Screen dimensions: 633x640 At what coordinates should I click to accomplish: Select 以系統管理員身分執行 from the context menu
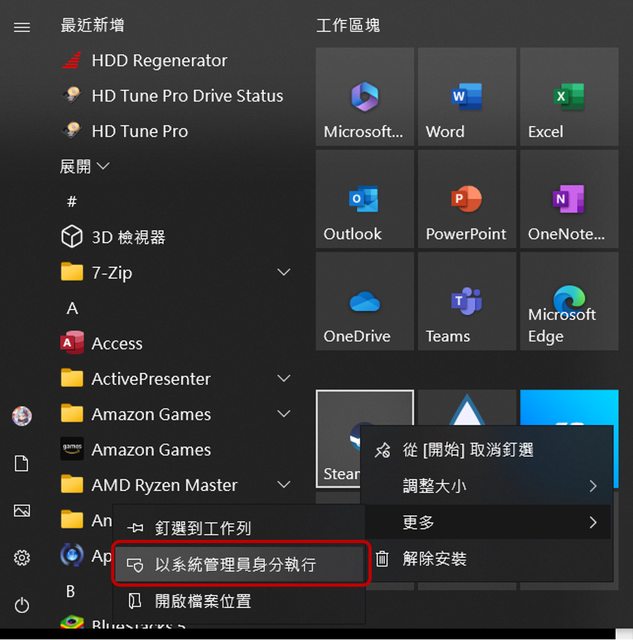coord(236,565)
